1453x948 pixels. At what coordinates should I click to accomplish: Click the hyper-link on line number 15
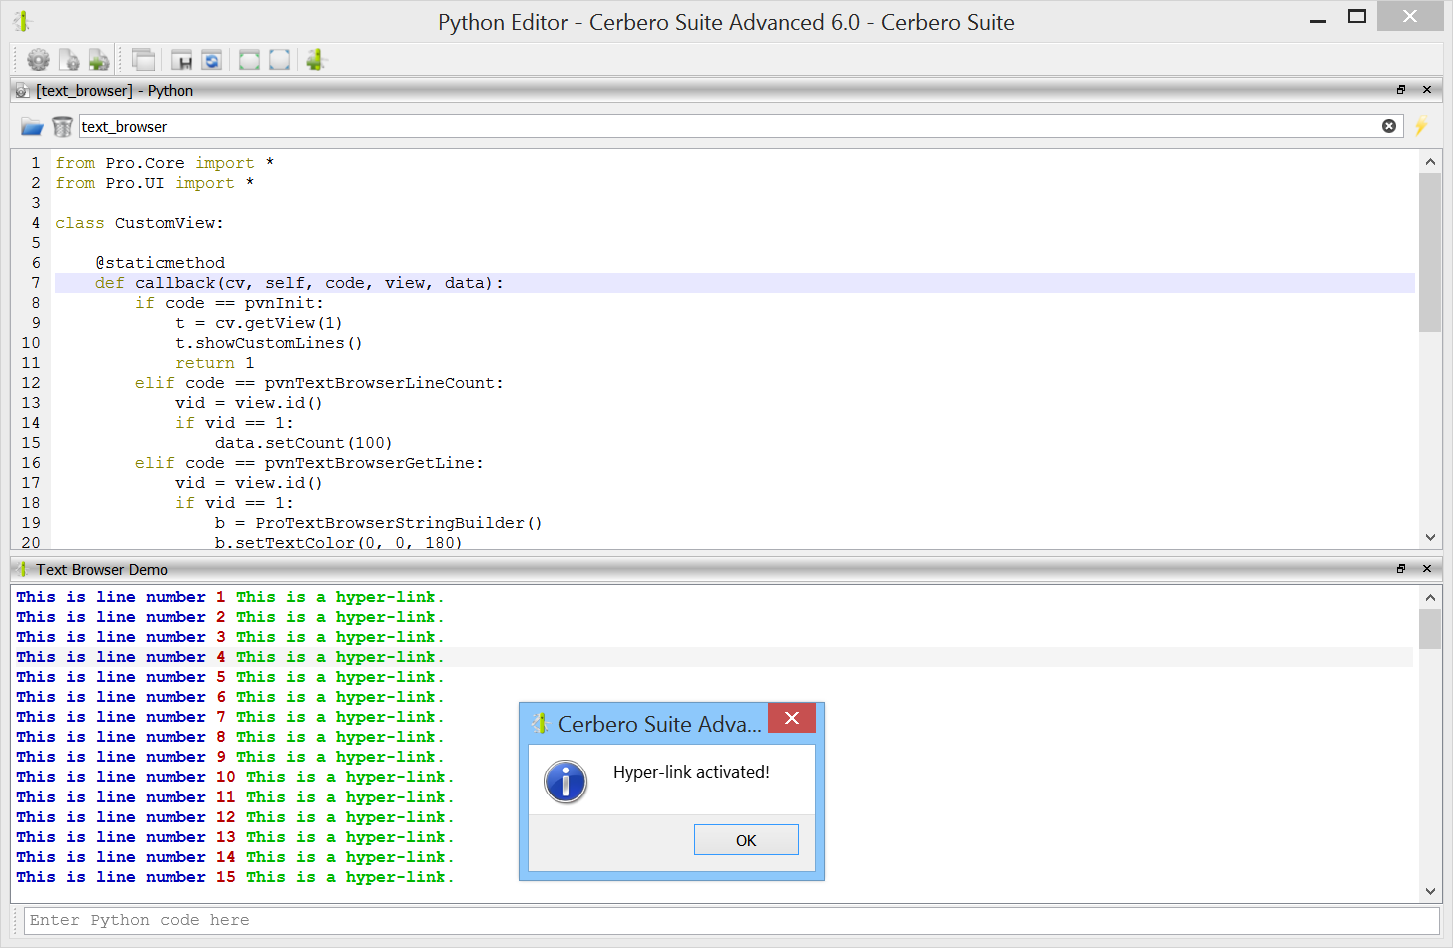pyautogui.click(x=350, y=877)
